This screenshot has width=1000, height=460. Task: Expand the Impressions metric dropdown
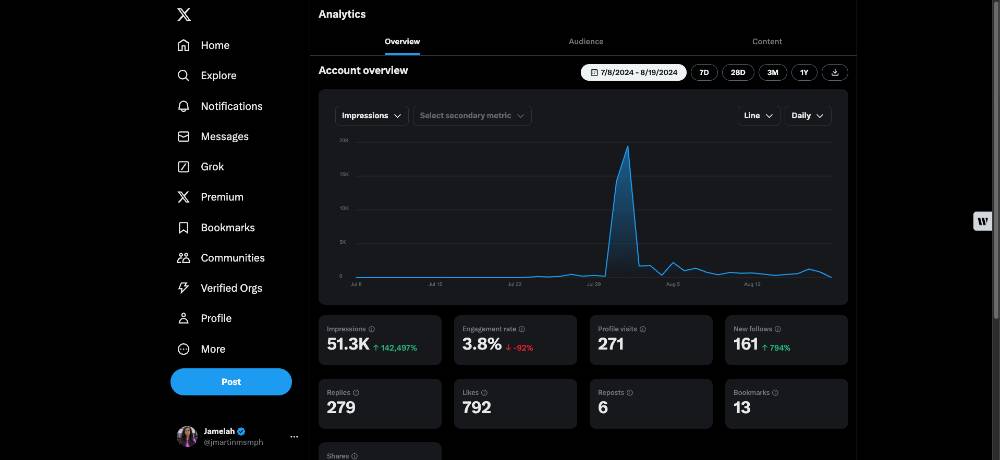point(372,115)
